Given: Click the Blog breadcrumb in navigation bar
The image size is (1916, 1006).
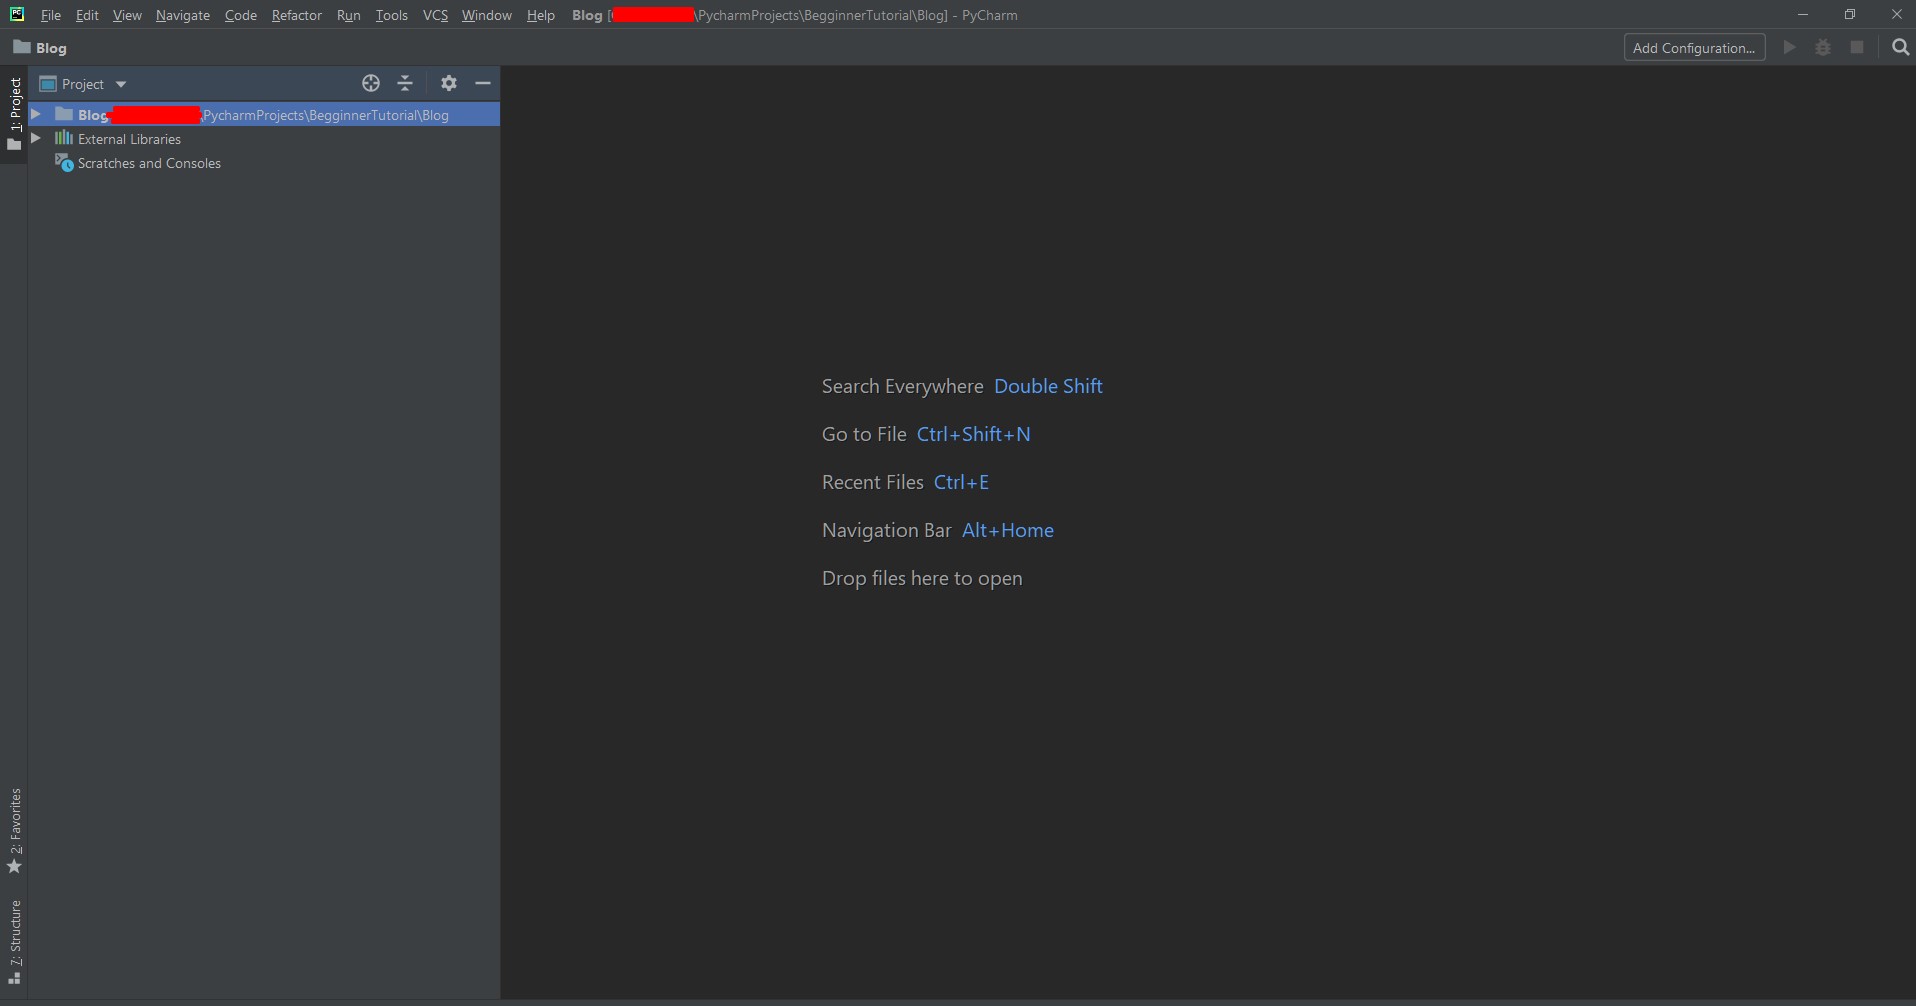Looking at the screenshot, I should pos(41,48).
